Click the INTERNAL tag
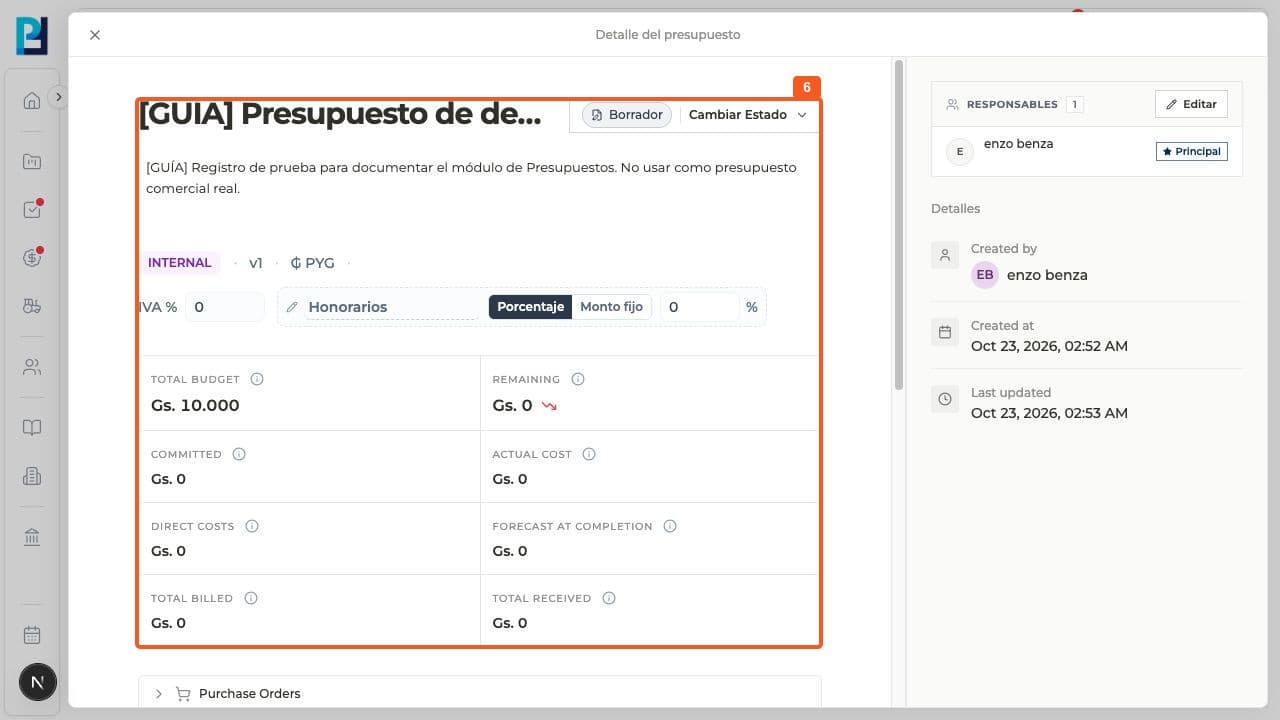1280x720 pixels. coord(180,263)
